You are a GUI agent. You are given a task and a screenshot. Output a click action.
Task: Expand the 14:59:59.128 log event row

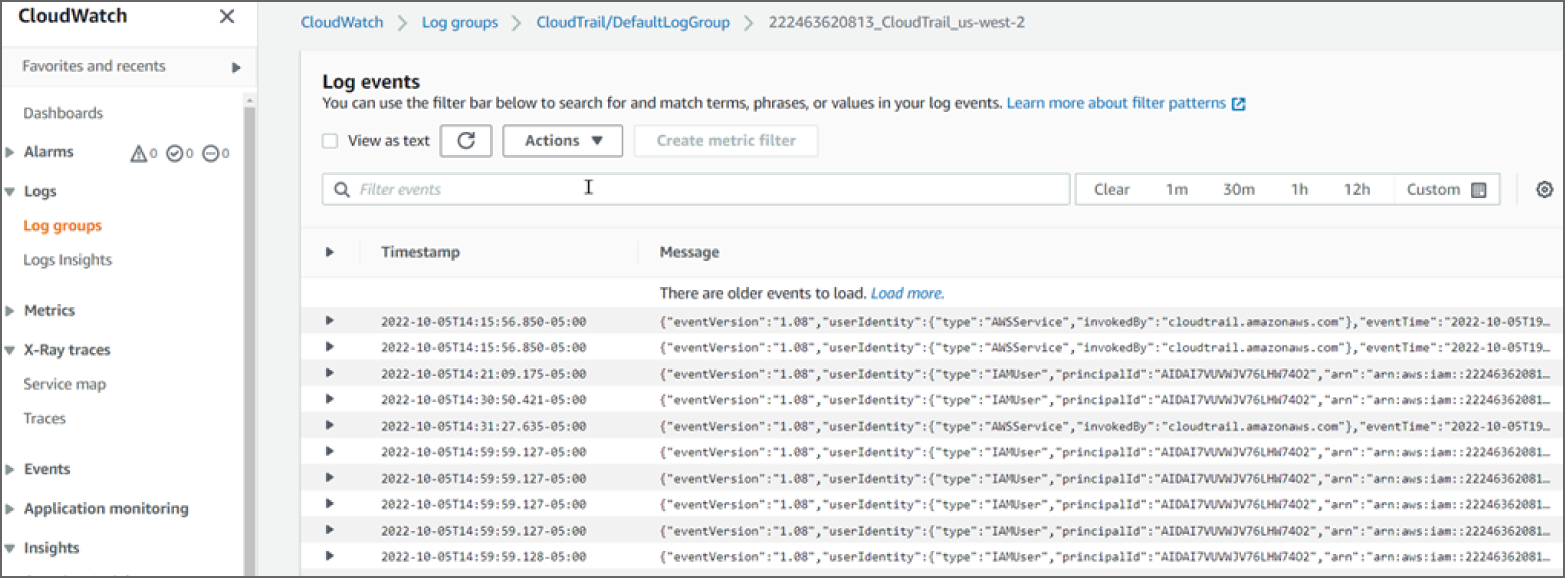pyautogui.click(x=330, y=555)
